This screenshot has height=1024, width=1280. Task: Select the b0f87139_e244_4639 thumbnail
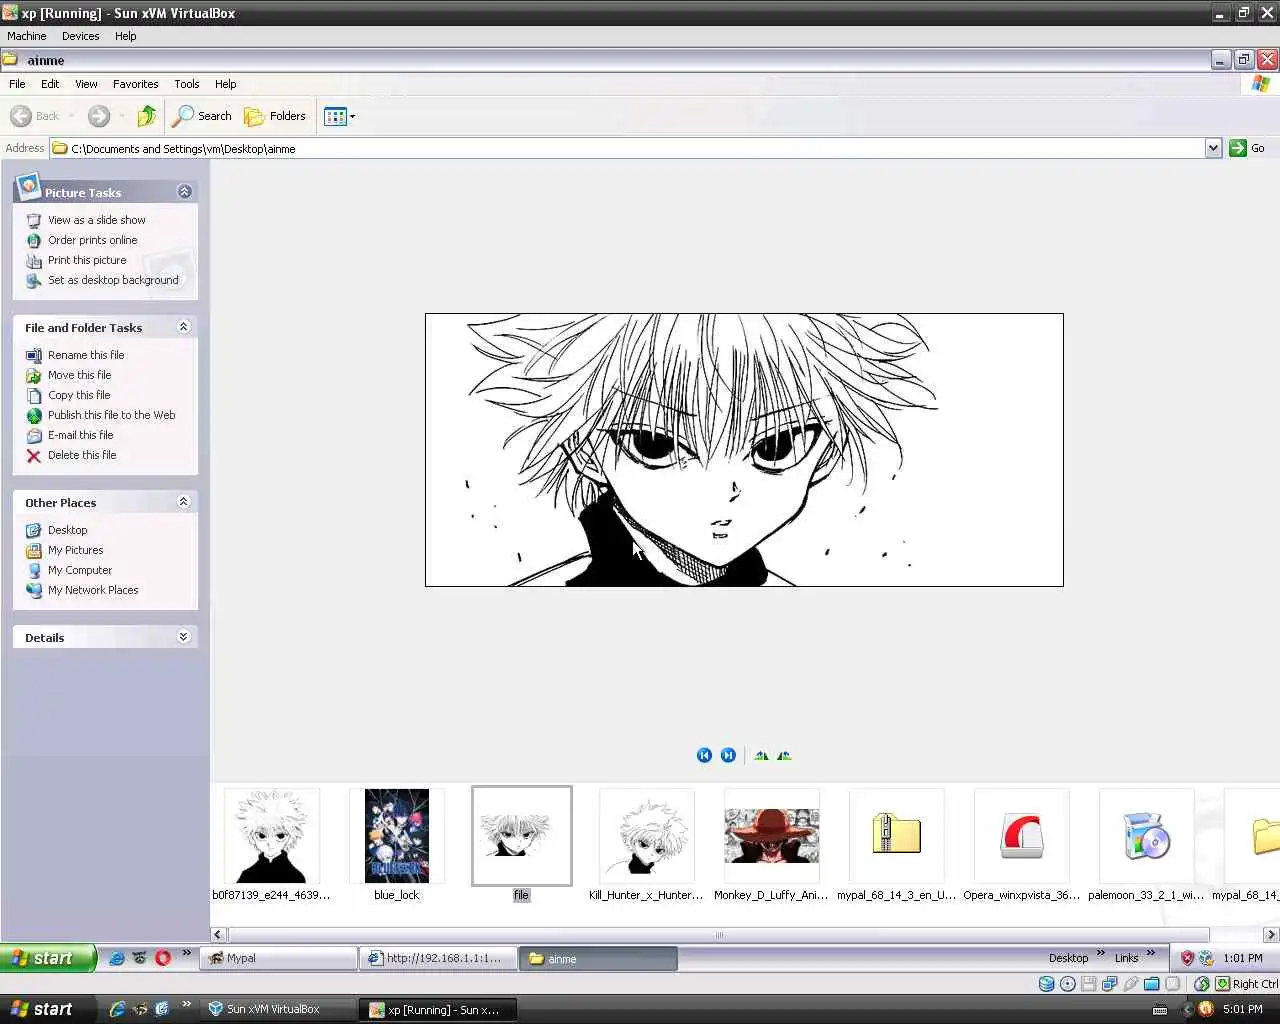(x=271, y=836)
